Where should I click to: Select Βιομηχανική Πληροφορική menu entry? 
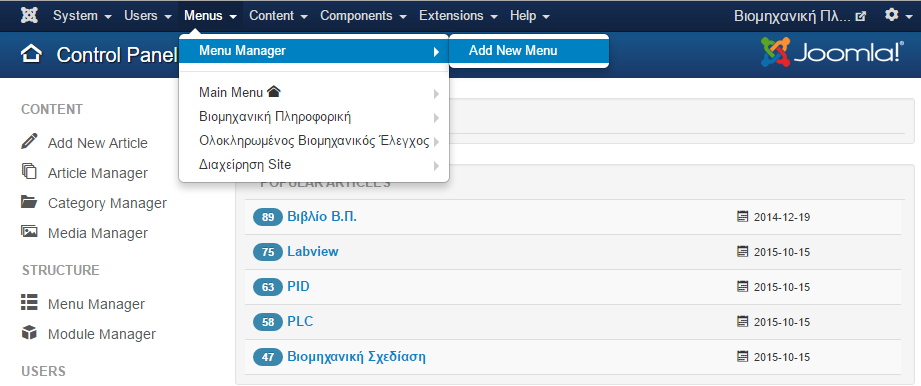(x=314, y=117)
